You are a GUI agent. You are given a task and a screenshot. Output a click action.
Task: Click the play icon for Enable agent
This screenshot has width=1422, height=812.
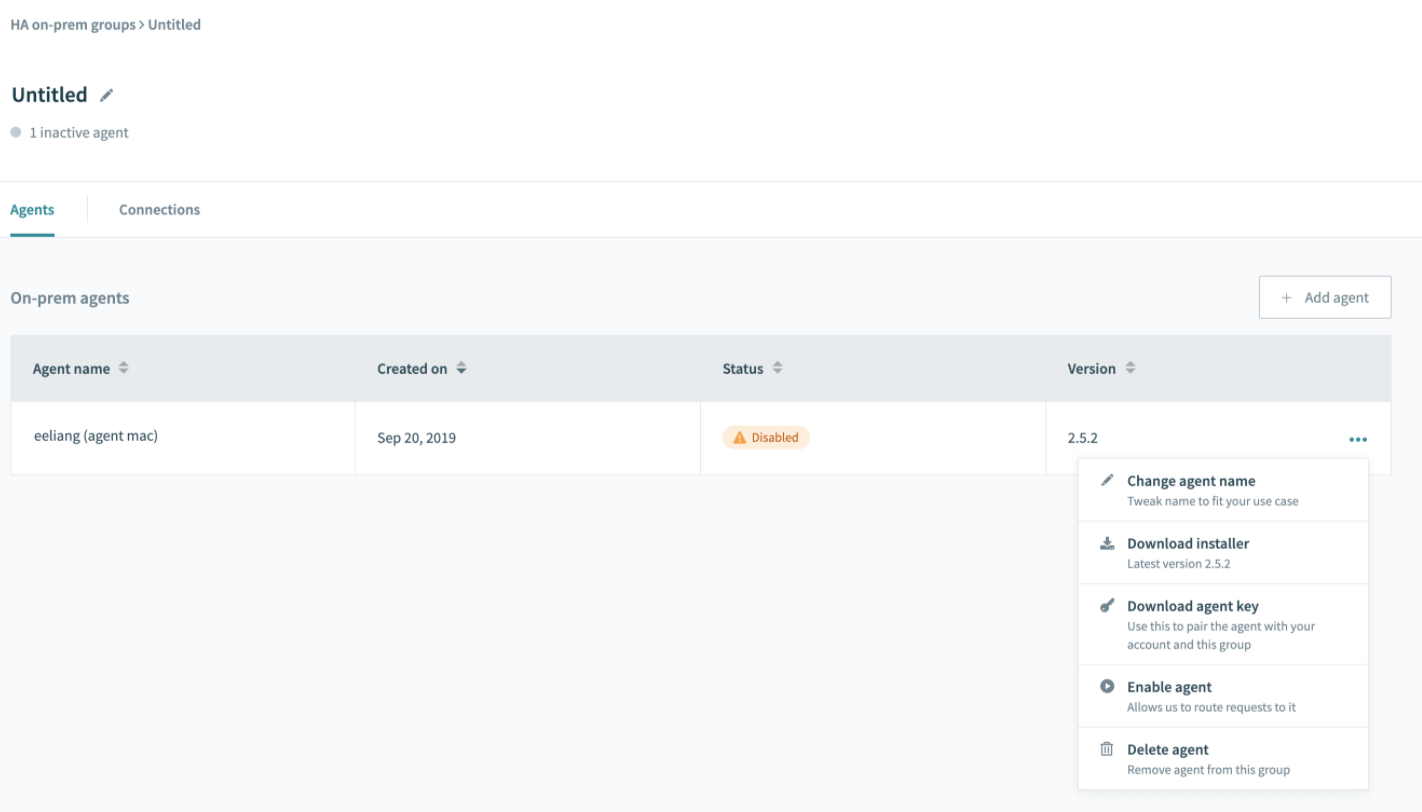[x=1107, y=687]
